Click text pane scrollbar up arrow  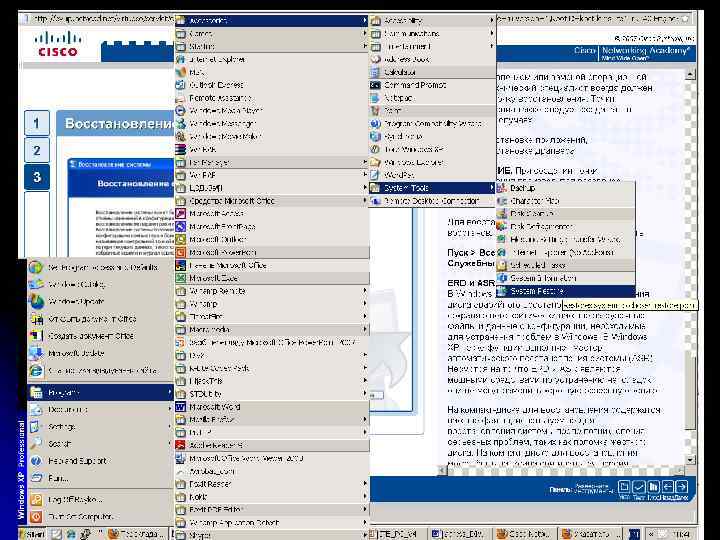coord(690,74)
